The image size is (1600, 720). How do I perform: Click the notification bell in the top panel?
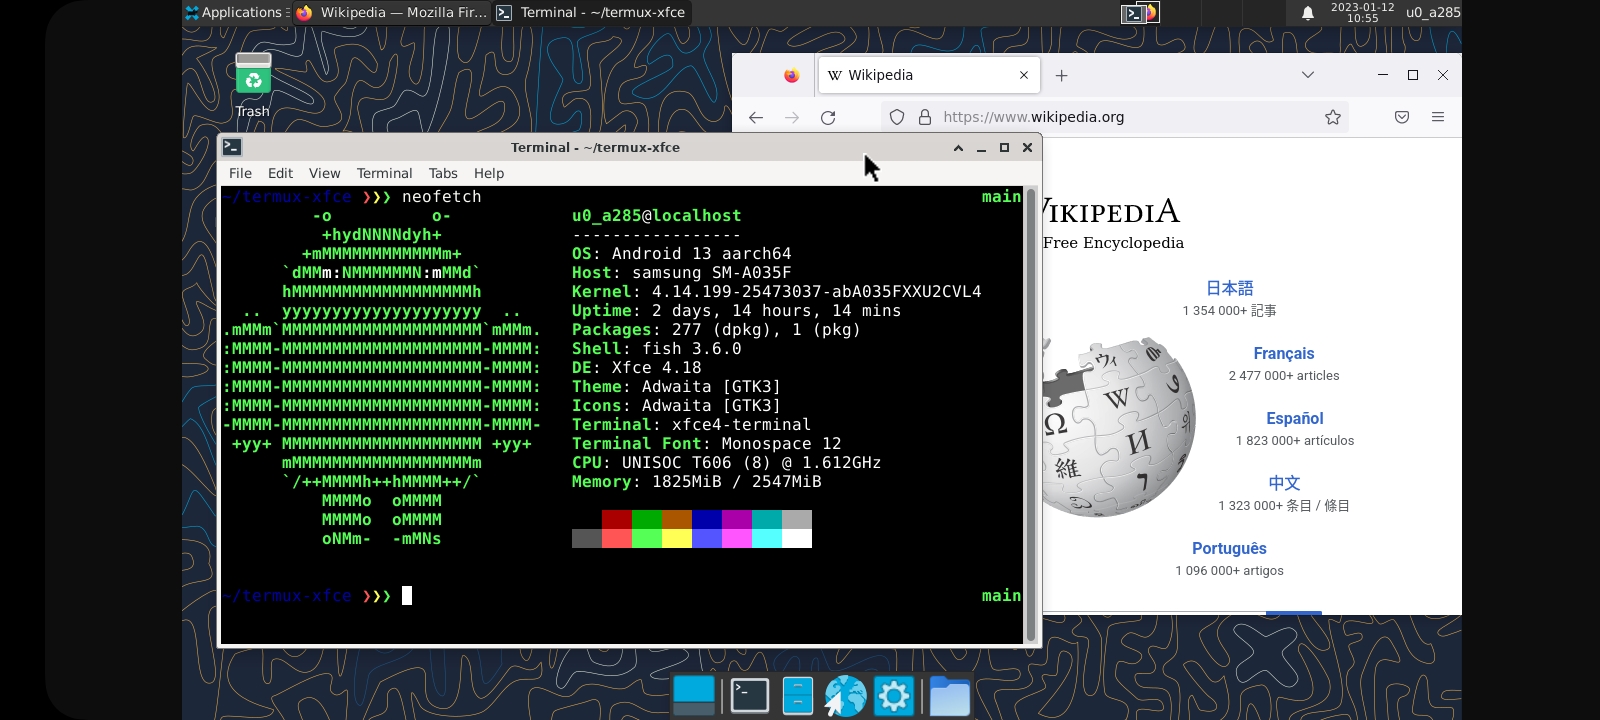[x=1308, y=13]
